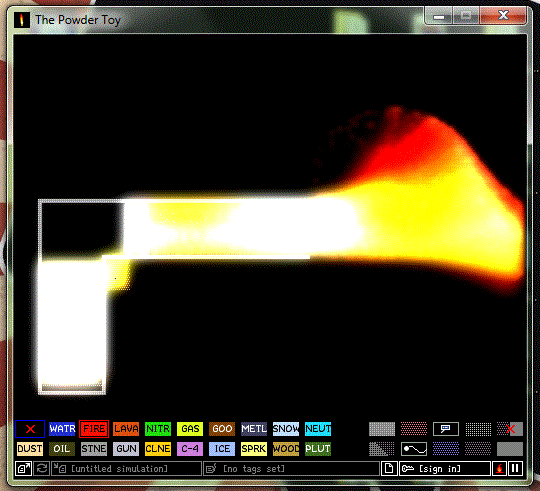Minimize the Powder Toy window

click(439, 16)
